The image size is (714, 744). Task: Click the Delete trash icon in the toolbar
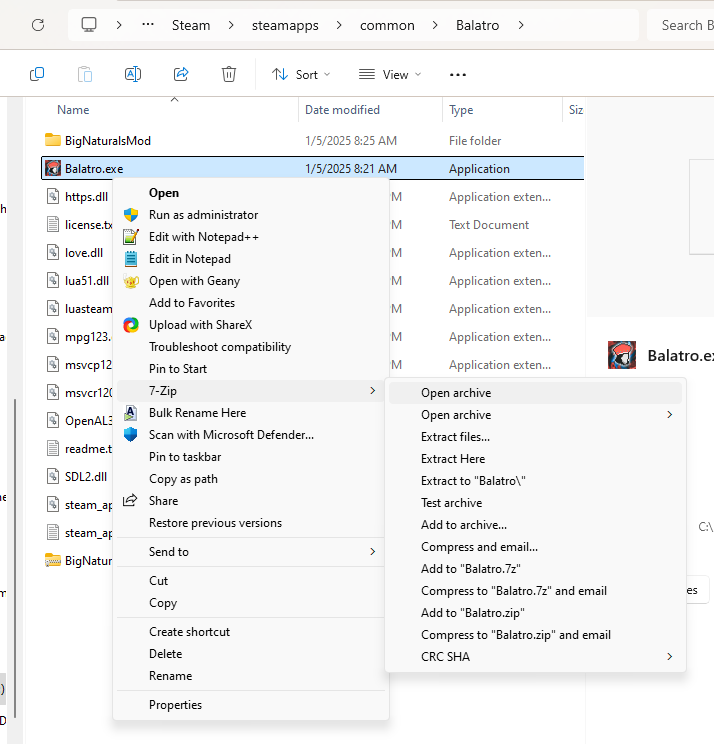point(229,74)
